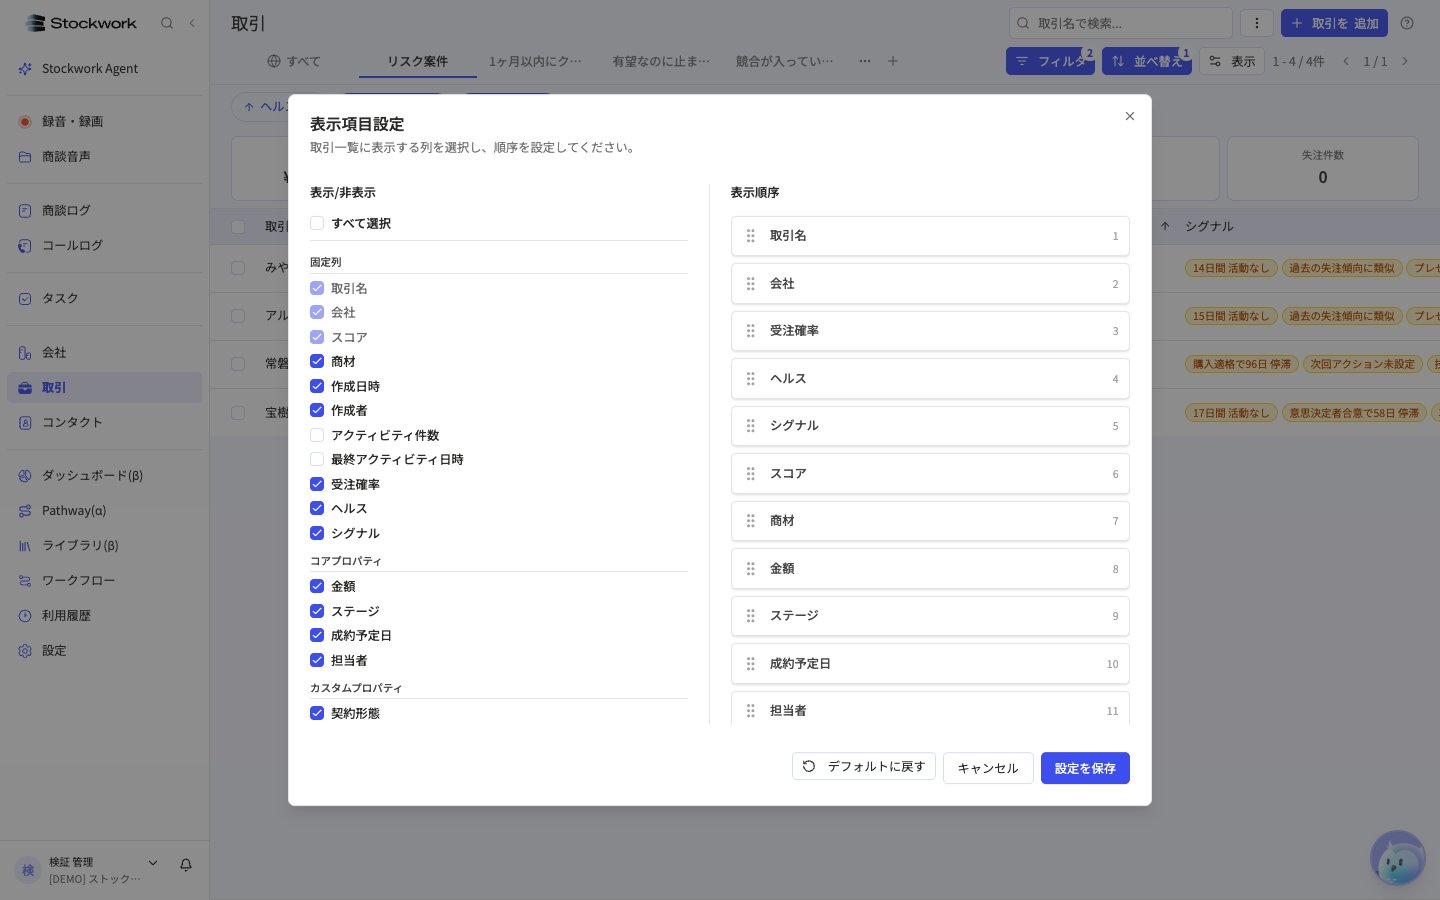Add a new view tab with plus icon
Viewport: 1440px width, 900px height.
(893, 61)
